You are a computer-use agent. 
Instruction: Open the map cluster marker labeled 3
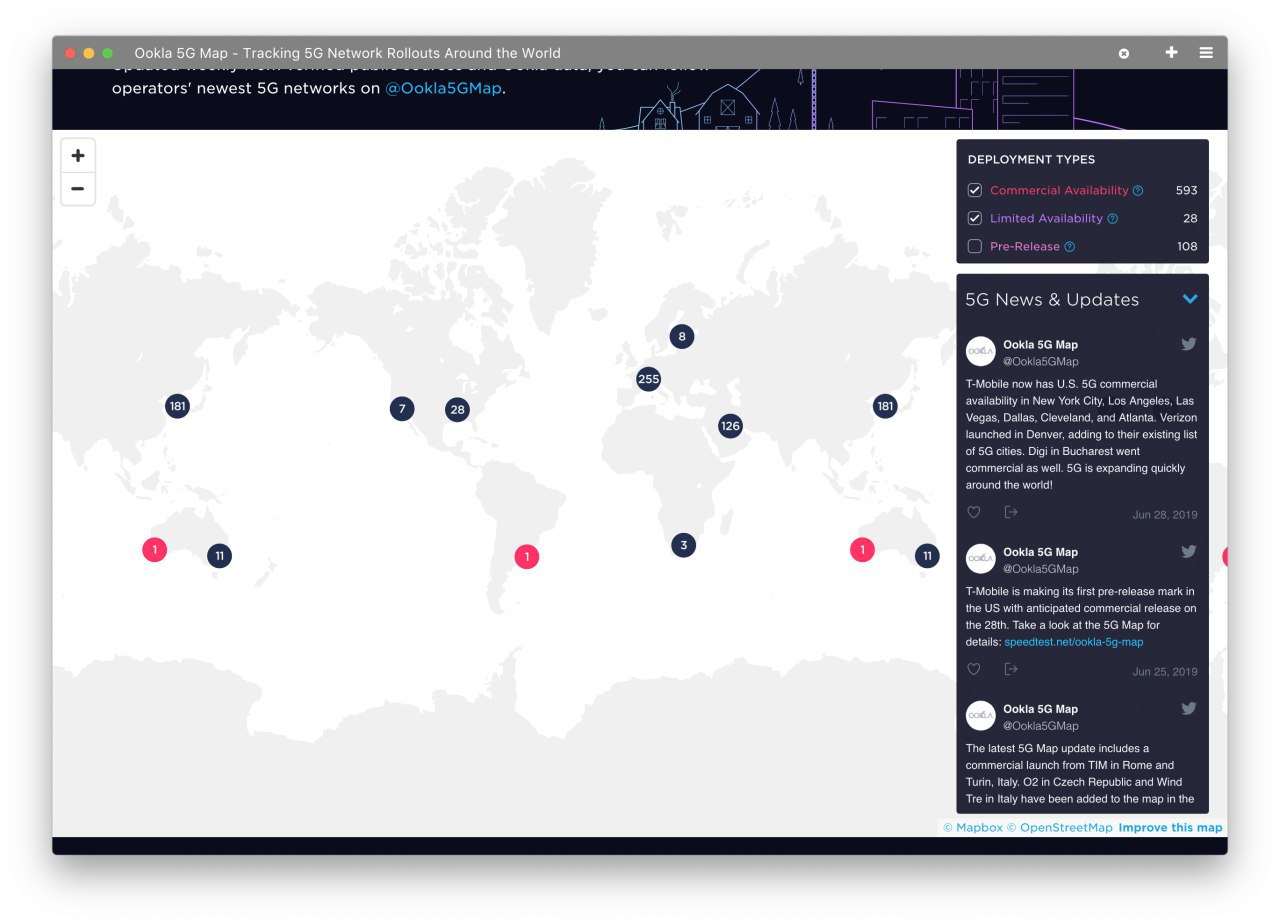pos(684,545)
